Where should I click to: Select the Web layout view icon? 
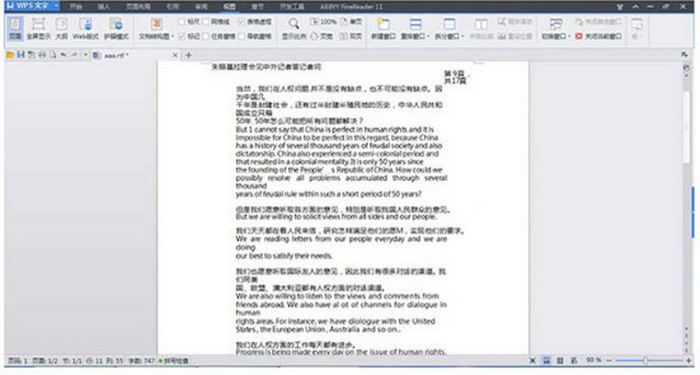[85, 29]
